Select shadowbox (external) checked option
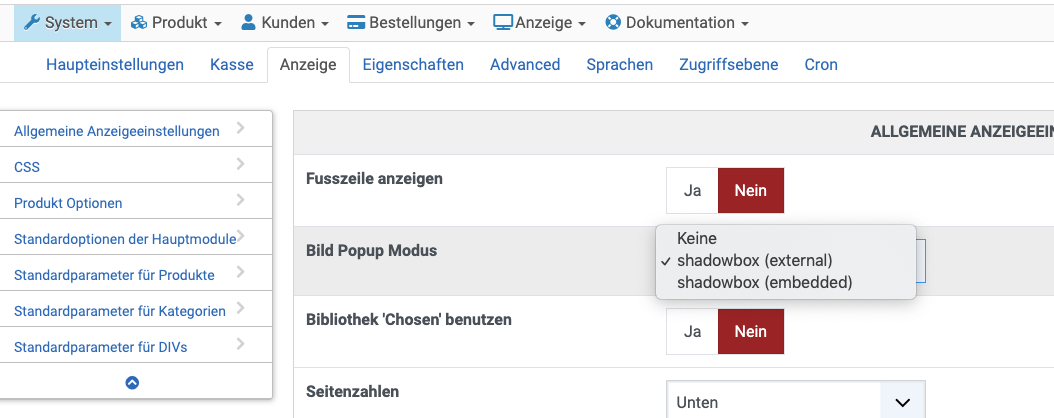Image resolution: width=1054 pixels, height=418 pixels. pyautogui.click(x=754, y=260)
